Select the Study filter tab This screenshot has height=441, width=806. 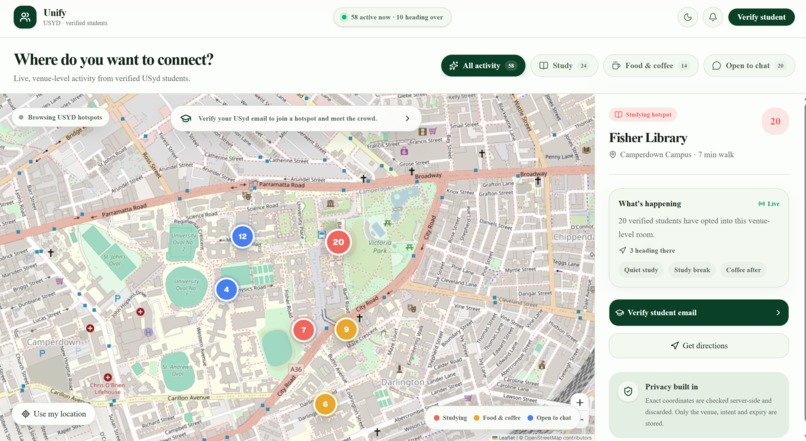tap(564, 65)
